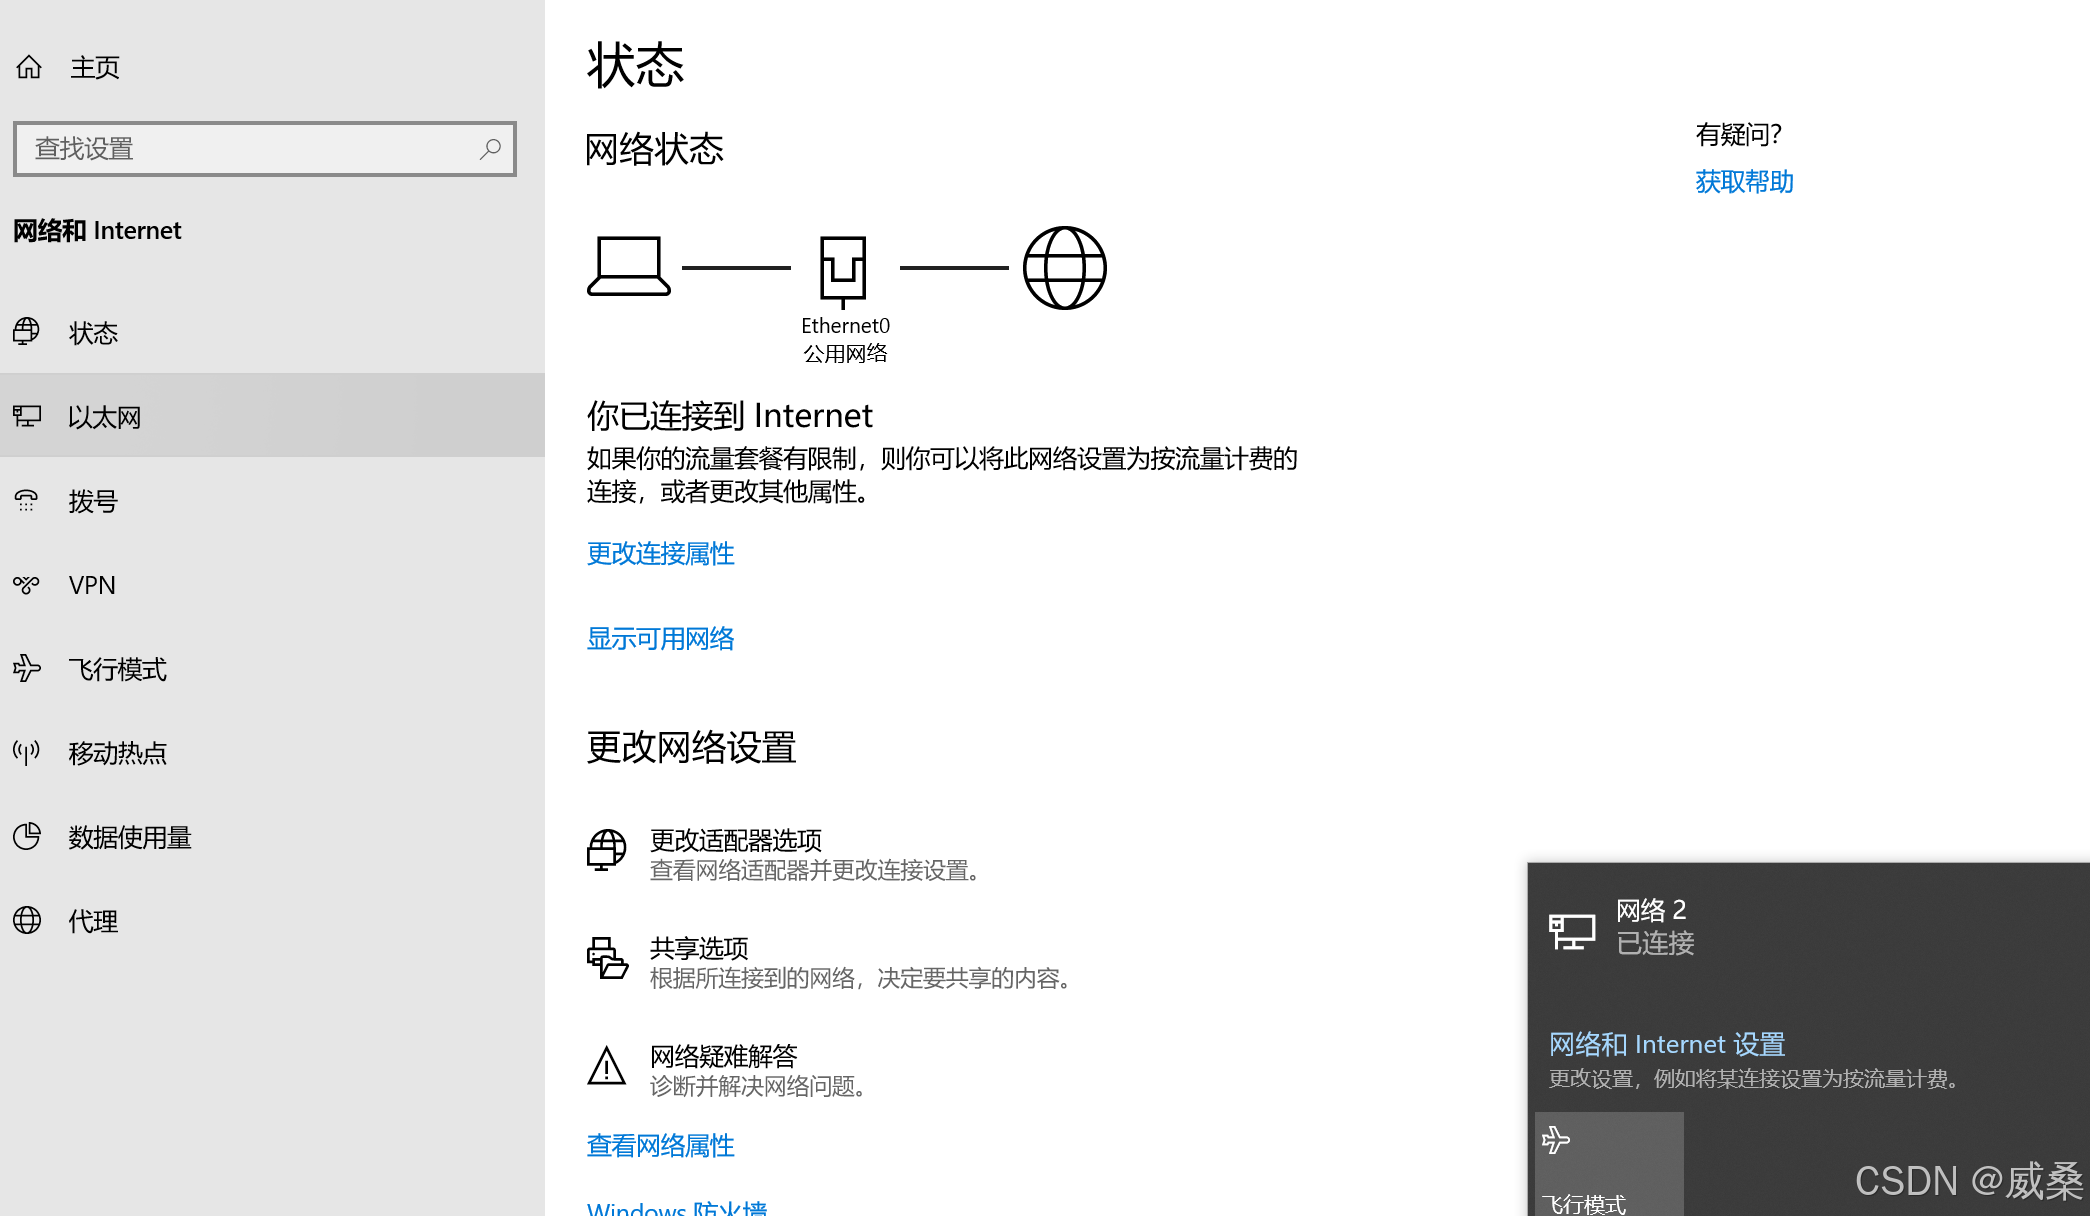
Task: Click the dial-up (拨号) phone icon
Action: pos(27,500)
